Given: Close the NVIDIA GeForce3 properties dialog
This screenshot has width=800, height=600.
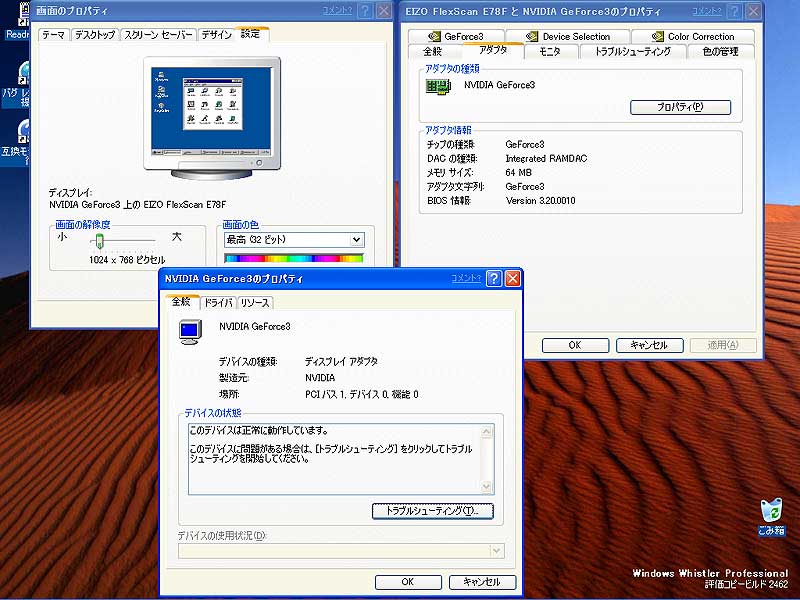Looking at the screenshot, I should (x=512, y=279).
